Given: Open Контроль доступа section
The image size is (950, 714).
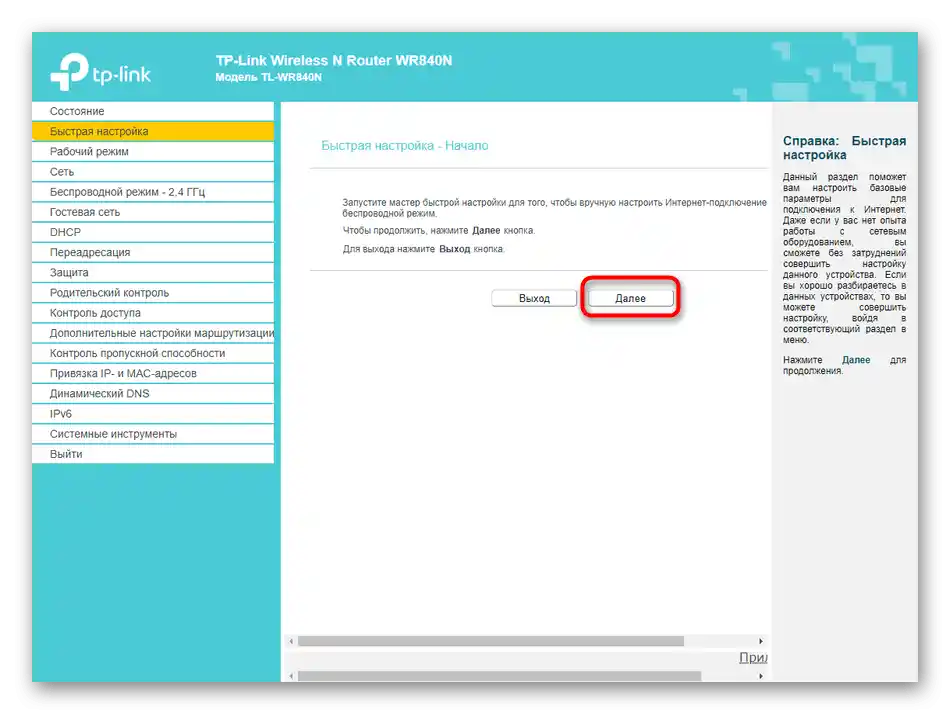Looking at the screenshot, I should [153, 313].
